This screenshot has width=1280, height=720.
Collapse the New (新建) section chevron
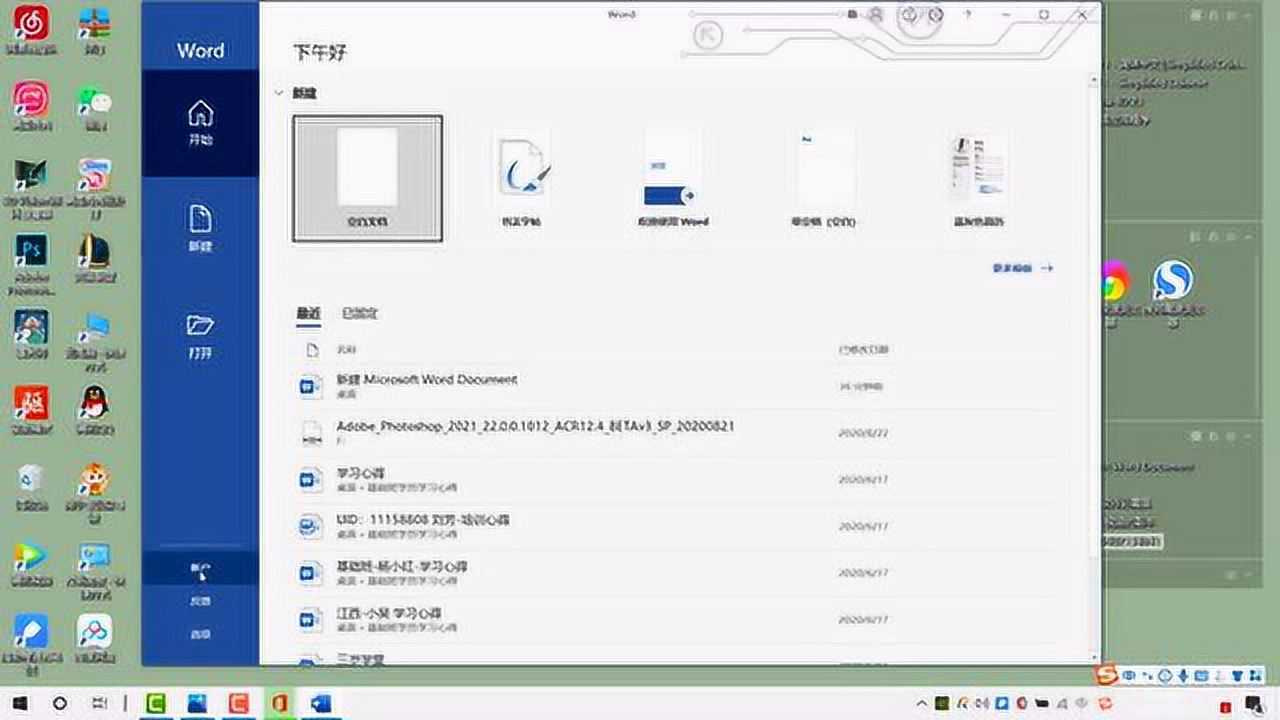tap(279, 93)
